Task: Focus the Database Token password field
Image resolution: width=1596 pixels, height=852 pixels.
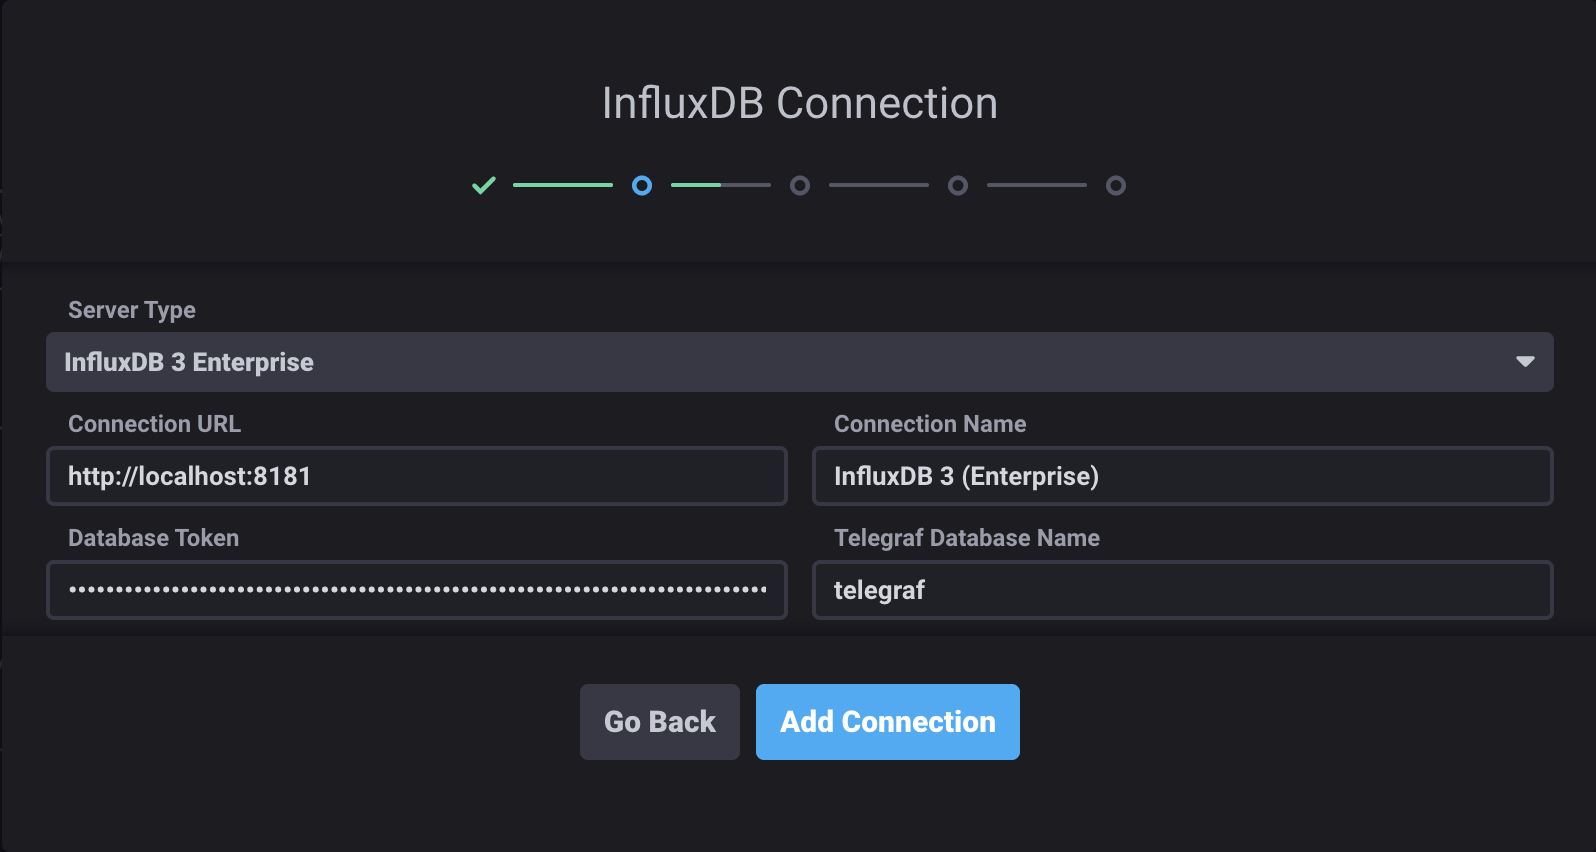Action: pos(417,590)
